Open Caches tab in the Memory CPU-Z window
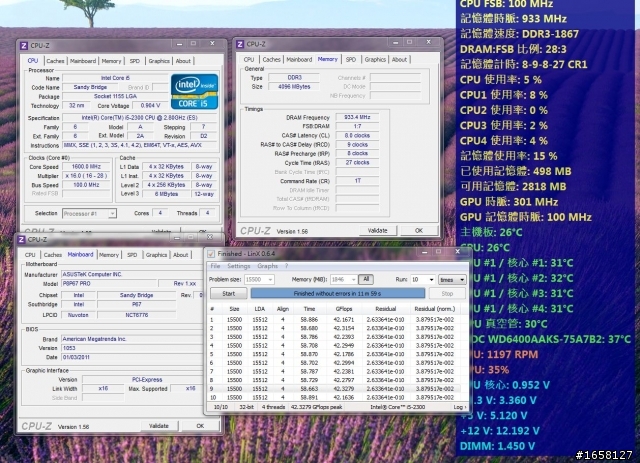Screen dimensions: 640x463 pos(271,60)
